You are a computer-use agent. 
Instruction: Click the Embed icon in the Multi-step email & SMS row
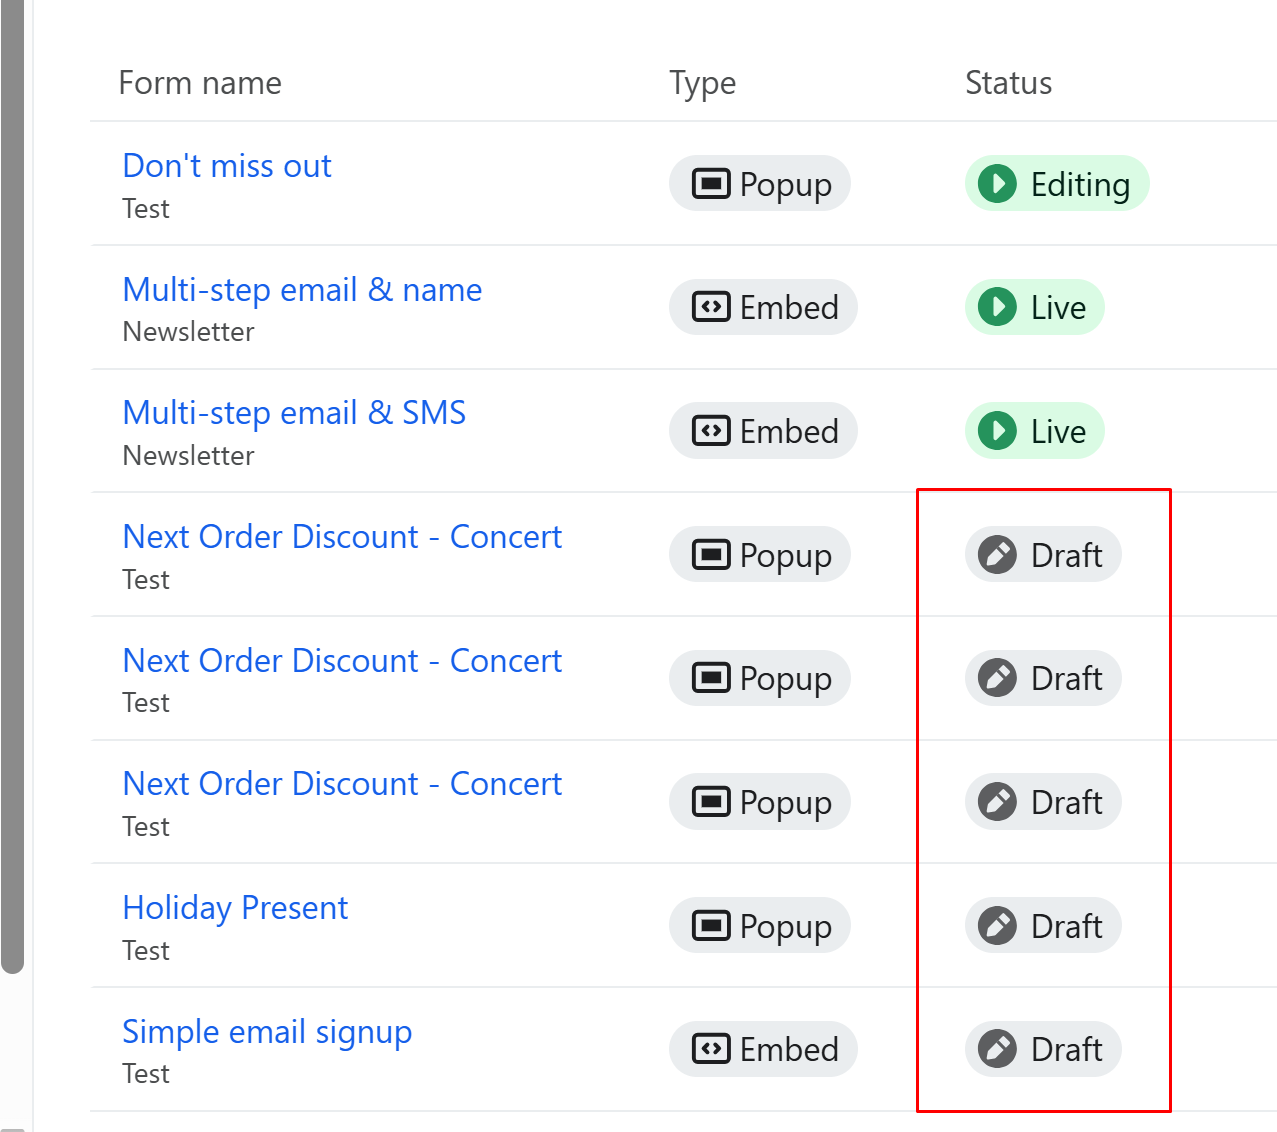[x=711, y=431]
